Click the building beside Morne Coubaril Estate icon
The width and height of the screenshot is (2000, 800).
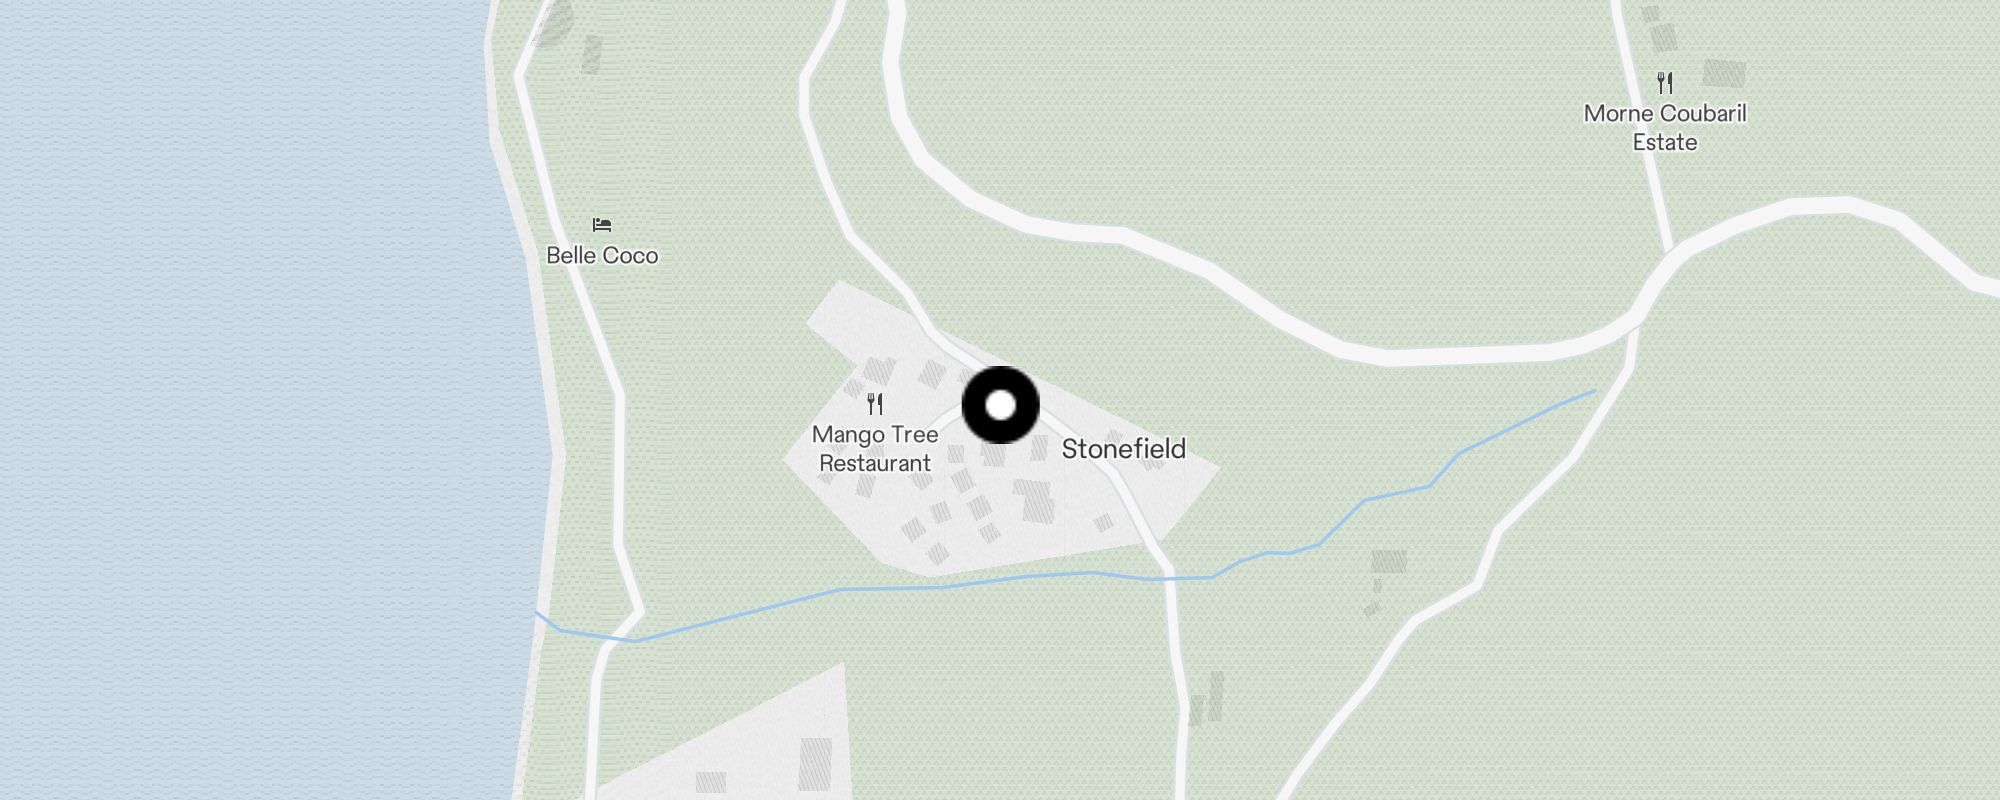coord(1724,73)
